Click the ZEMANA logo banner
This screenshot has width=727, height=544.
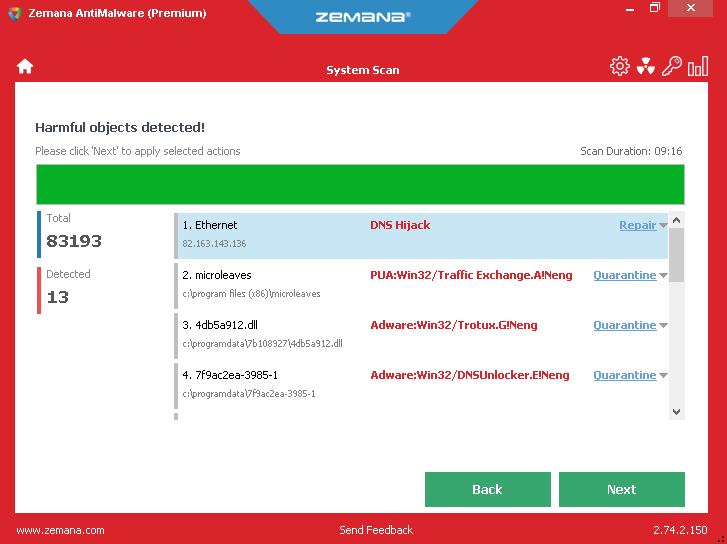(x=363, y=17)
